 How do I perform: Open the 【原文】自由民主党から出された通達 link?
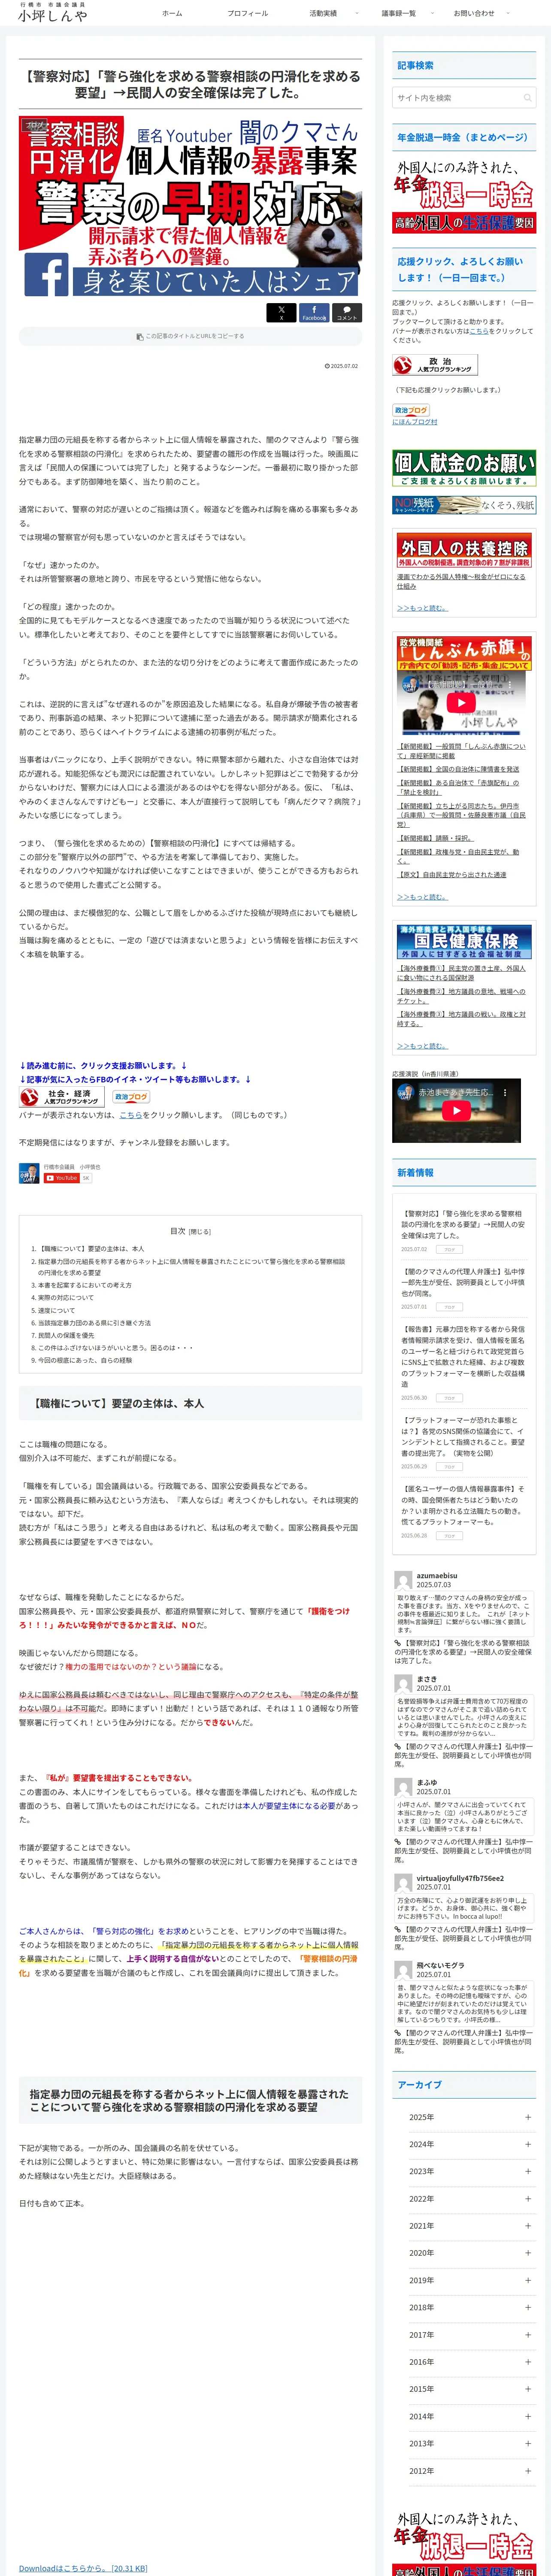(x=452, y=874)
